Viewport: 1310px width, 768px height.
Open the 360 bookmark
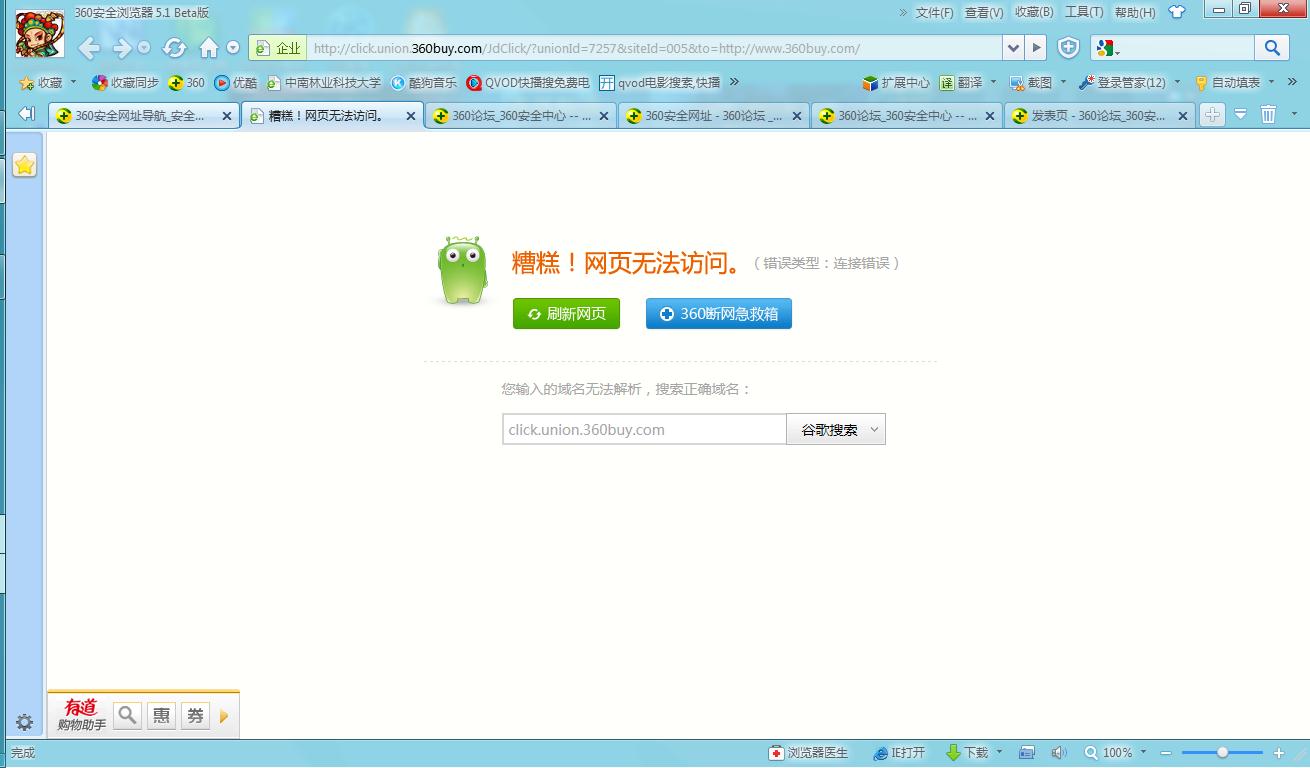point(186,83)
